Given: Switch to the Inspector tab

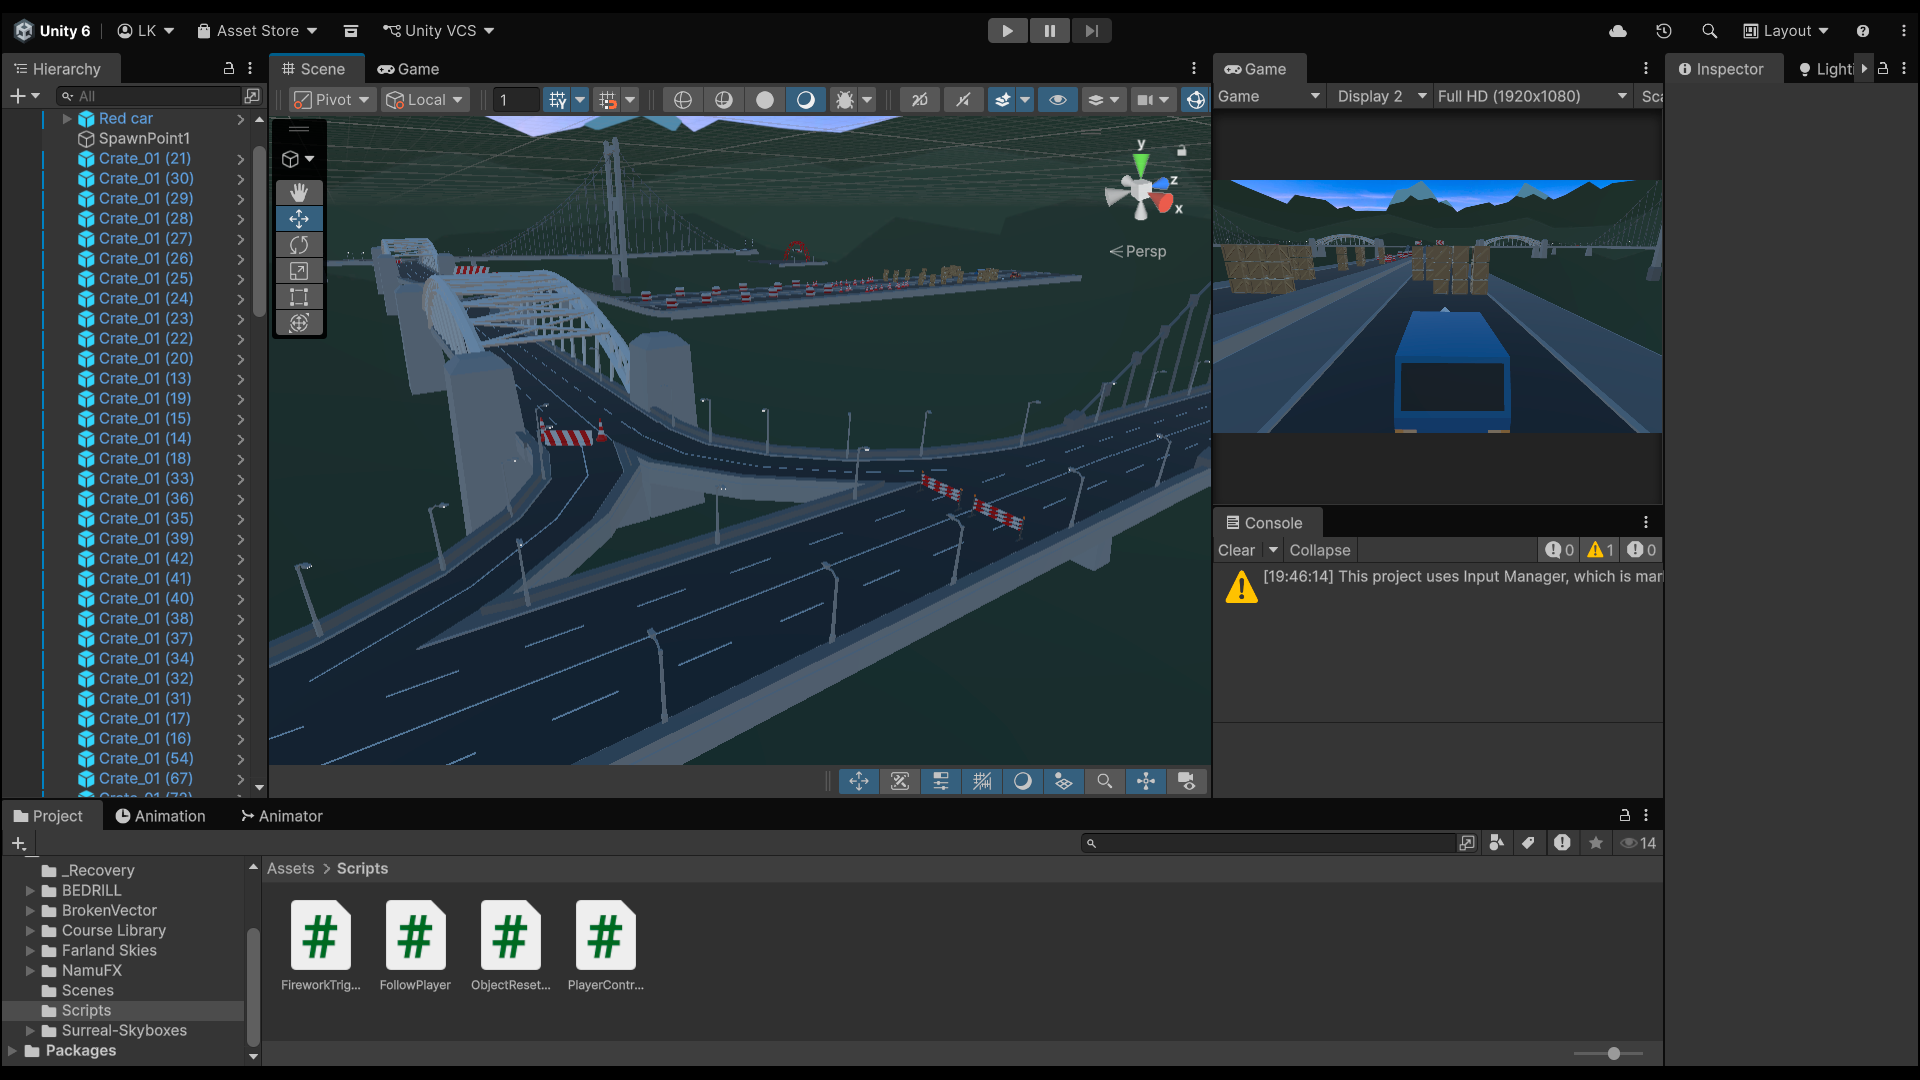Looking at the screenshot, I should tap(1722, 69).
